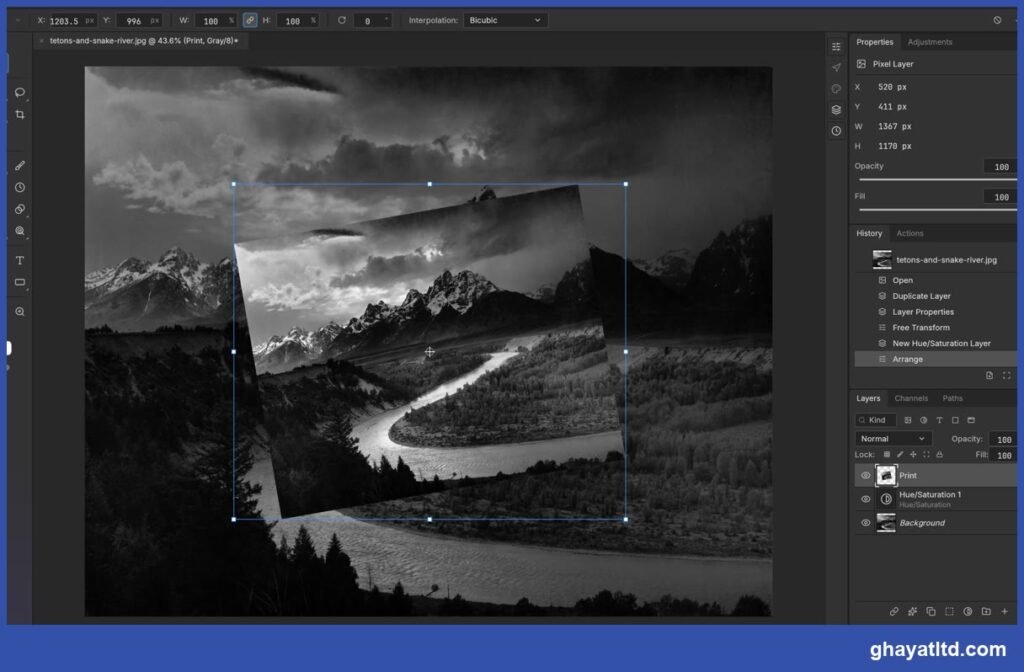1024x672 pixels.
Task: Hide the Print layer
Action: [865, 475]
